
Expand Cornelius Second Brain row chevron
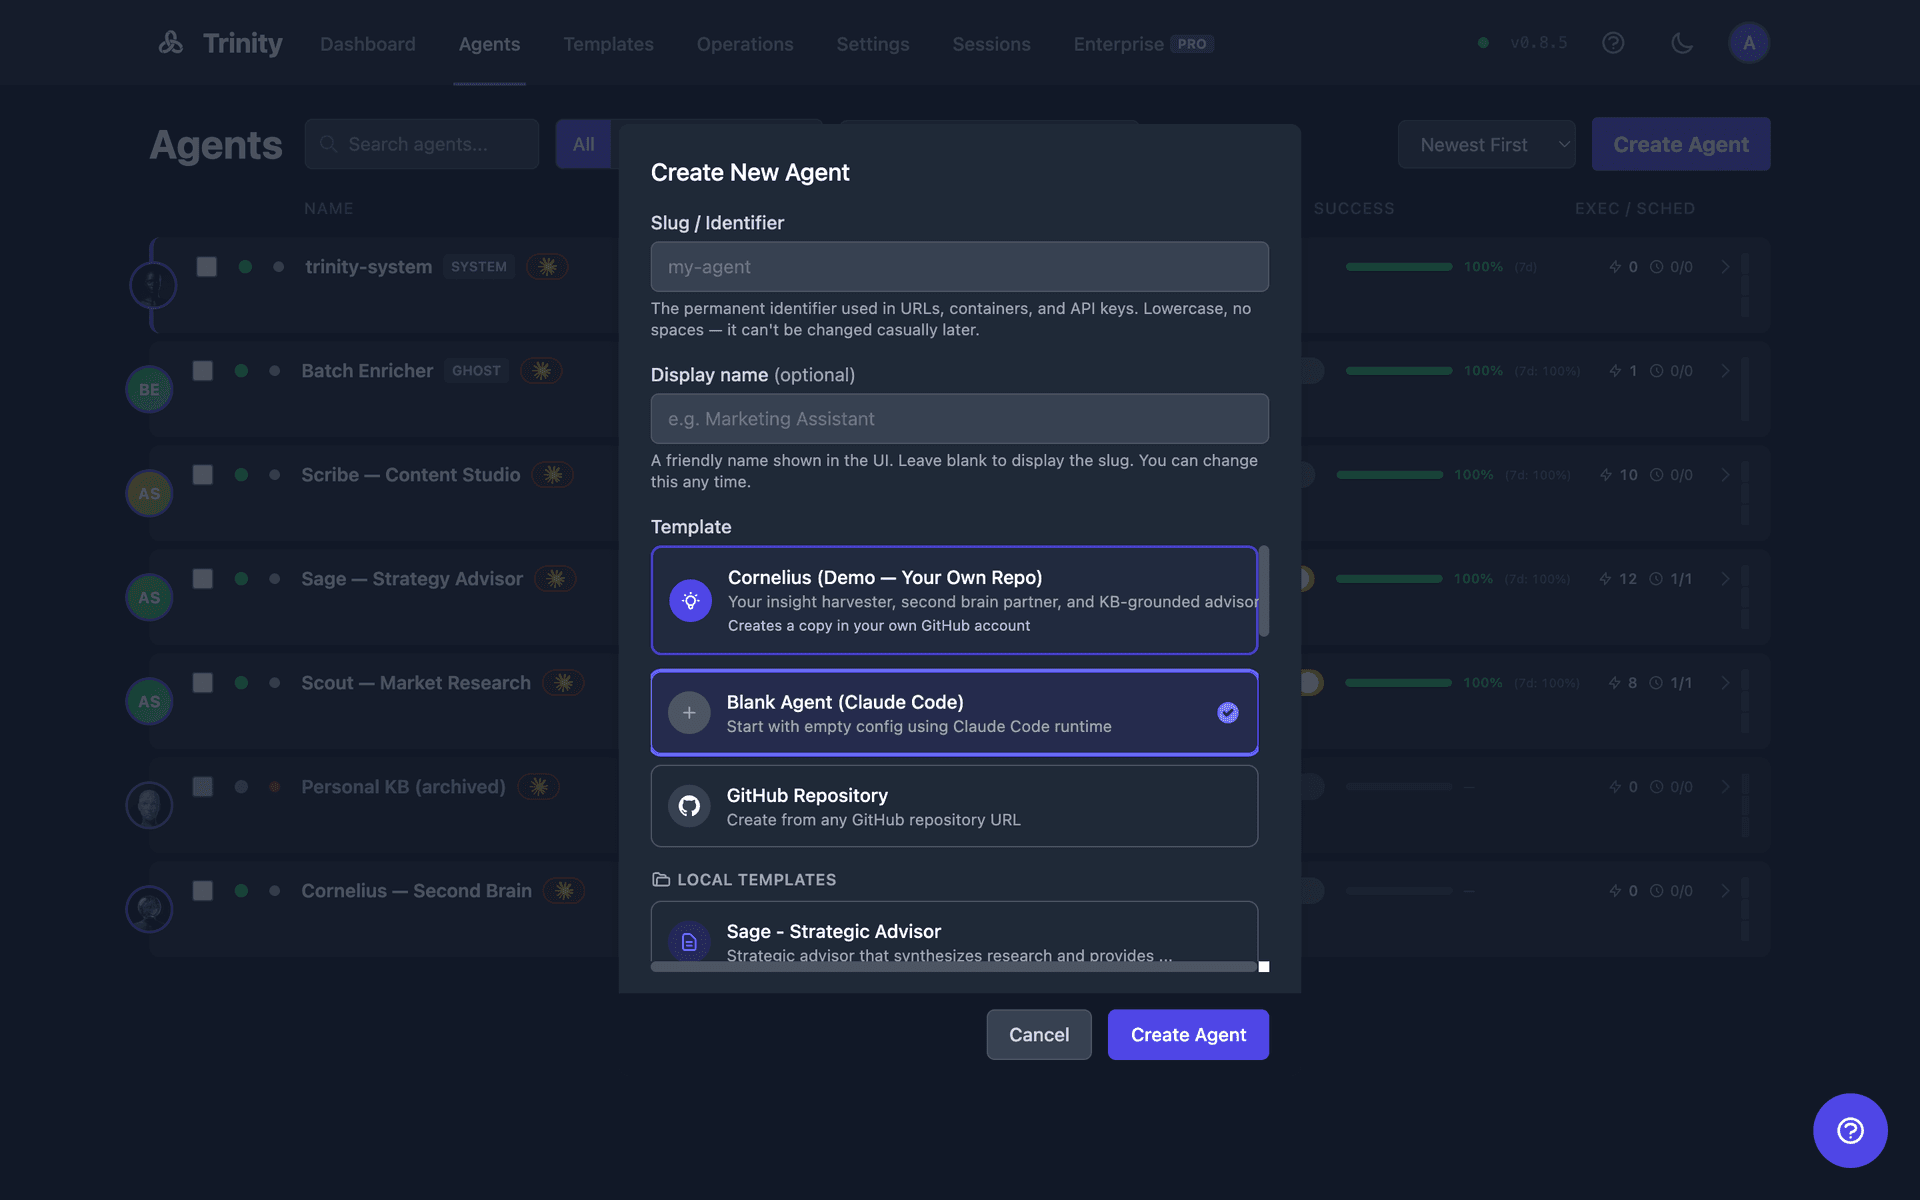(x=1725, y=891)
